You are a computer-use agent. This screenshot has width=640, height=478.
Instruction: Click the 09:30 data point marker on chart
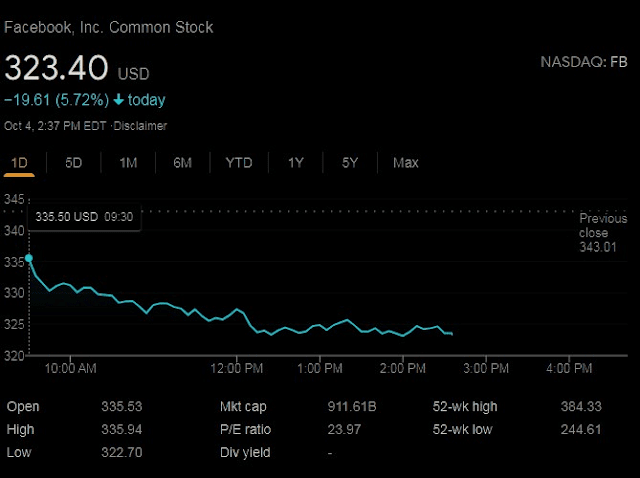[x=28, y=258]
